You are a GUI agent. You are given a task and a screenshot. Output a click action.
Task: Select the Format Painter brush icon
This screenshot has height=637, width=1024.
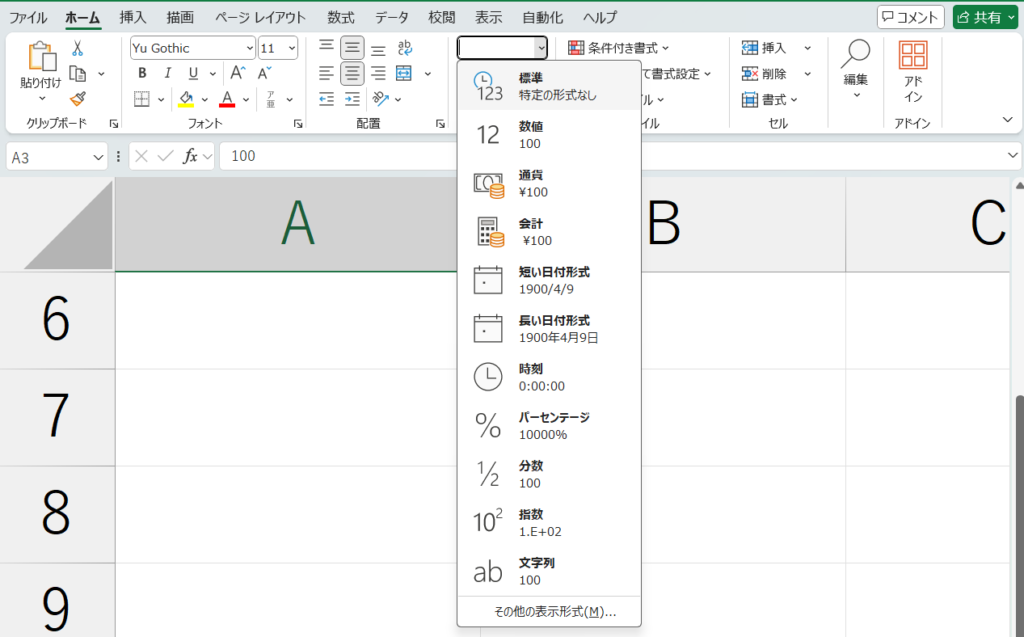pyautogui.click(x=77, y=98)
